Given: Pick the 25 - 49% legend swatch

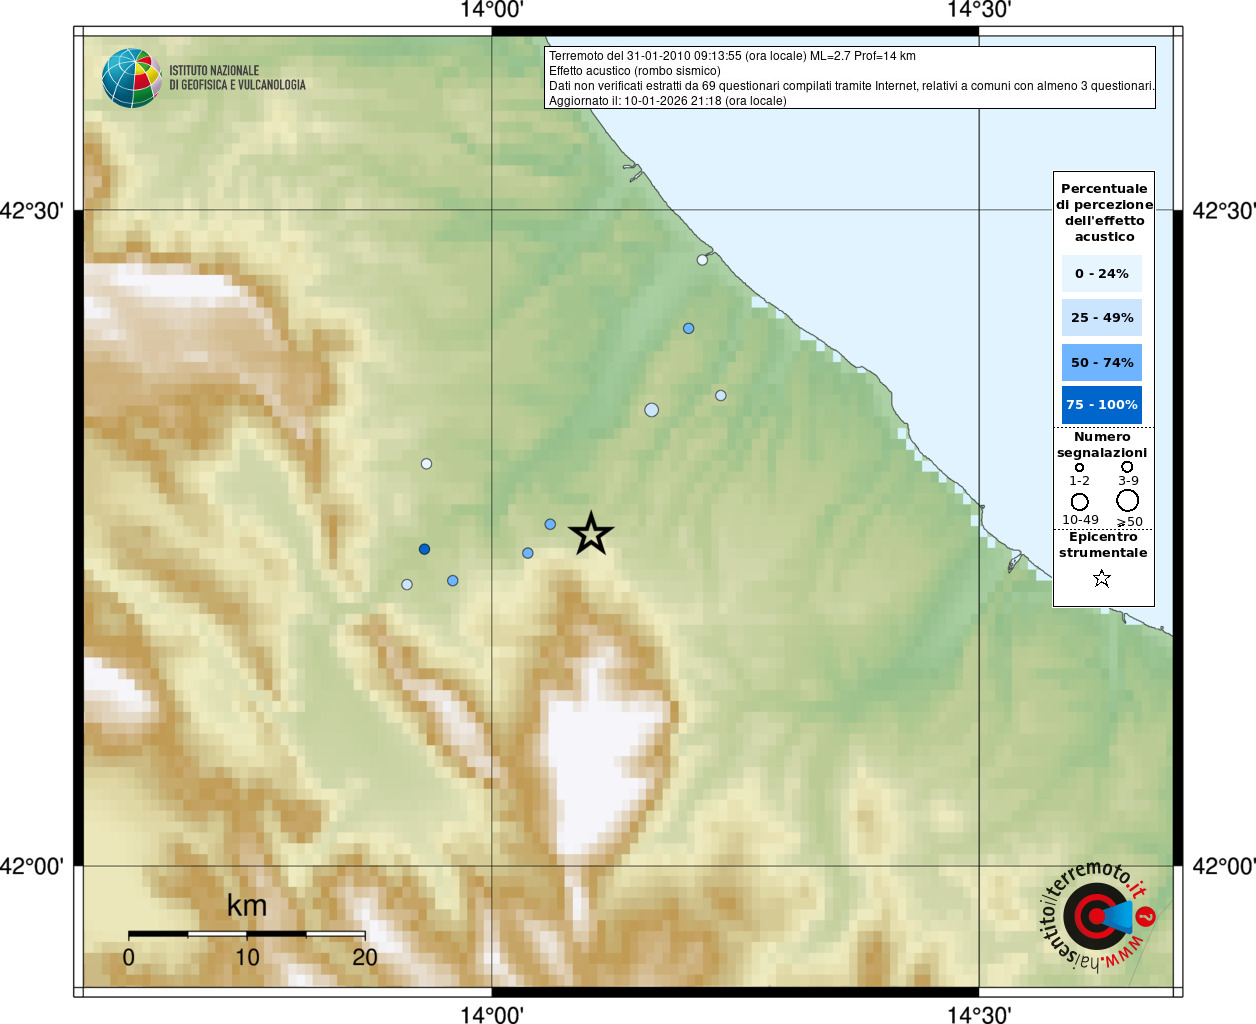Looking at the screenshot, I should [1101, 318].
